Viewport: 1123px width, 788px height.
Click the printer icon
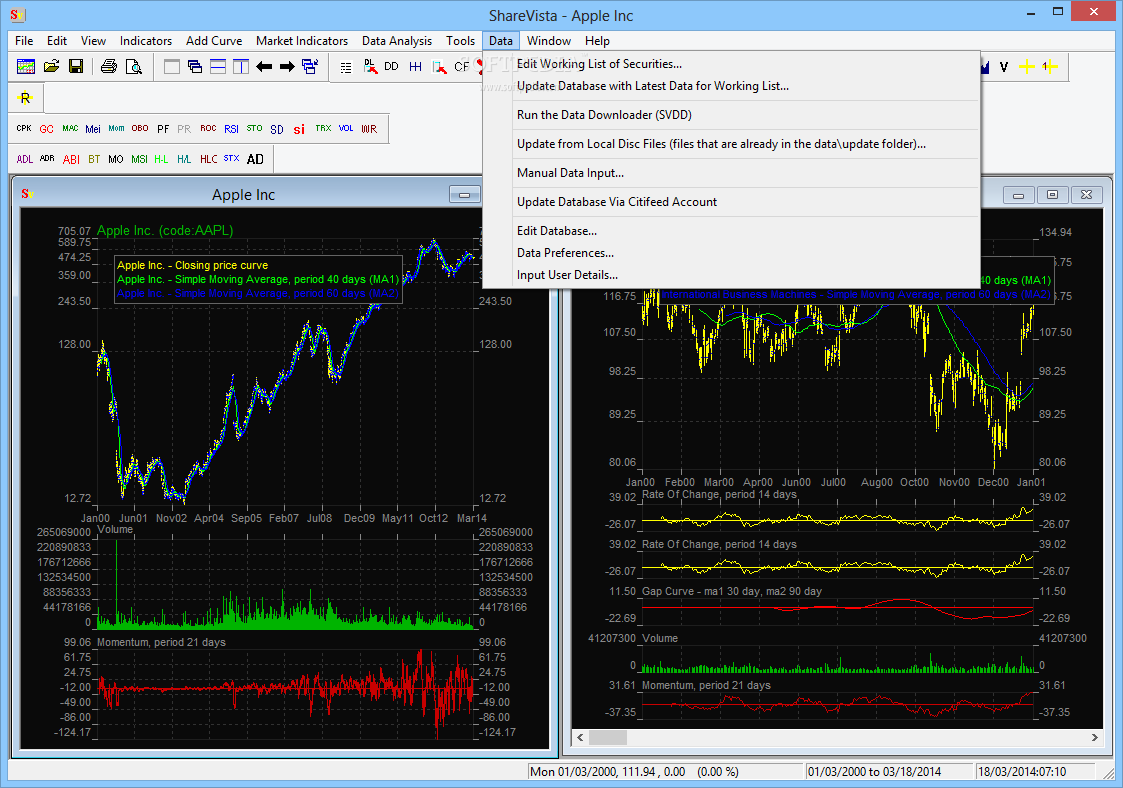[x=109, y=67]
